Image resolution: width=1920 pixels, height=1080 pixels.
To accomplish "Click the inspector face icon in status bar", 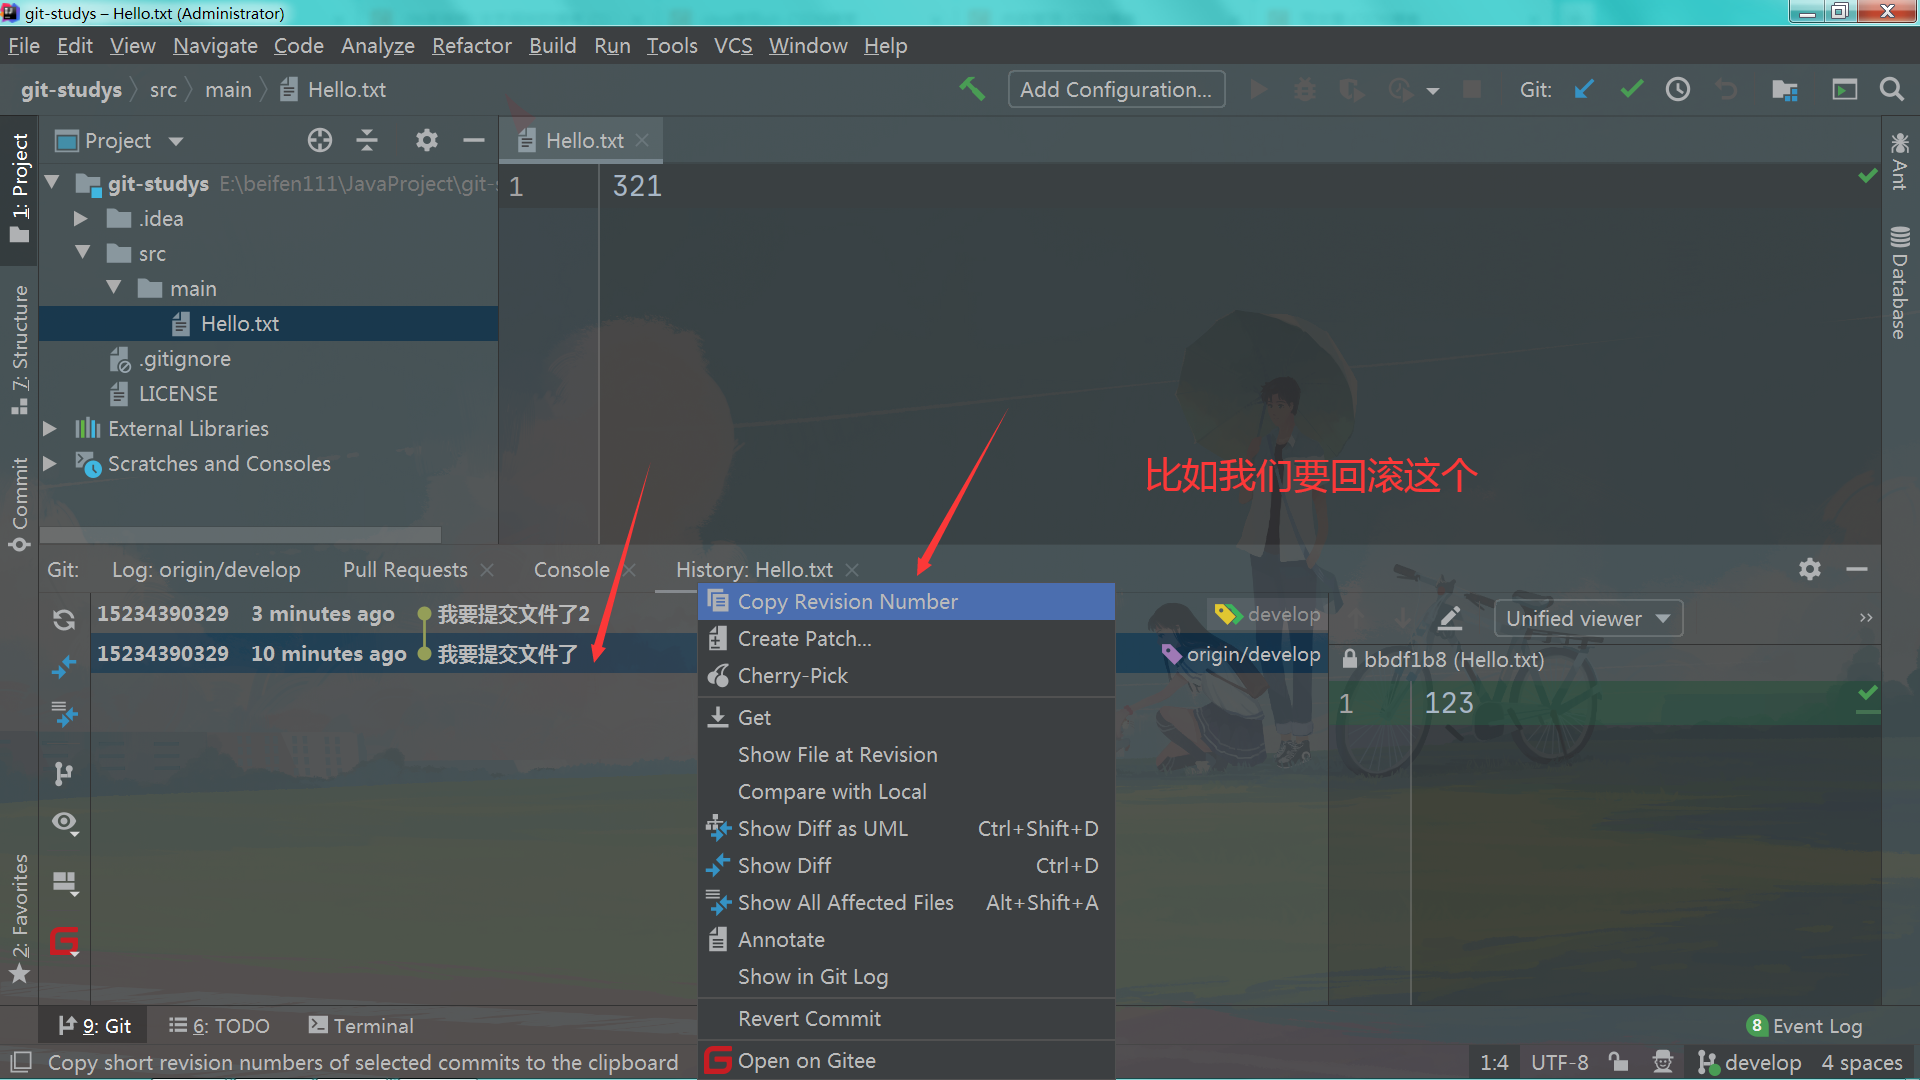I will point(1663,1062).
